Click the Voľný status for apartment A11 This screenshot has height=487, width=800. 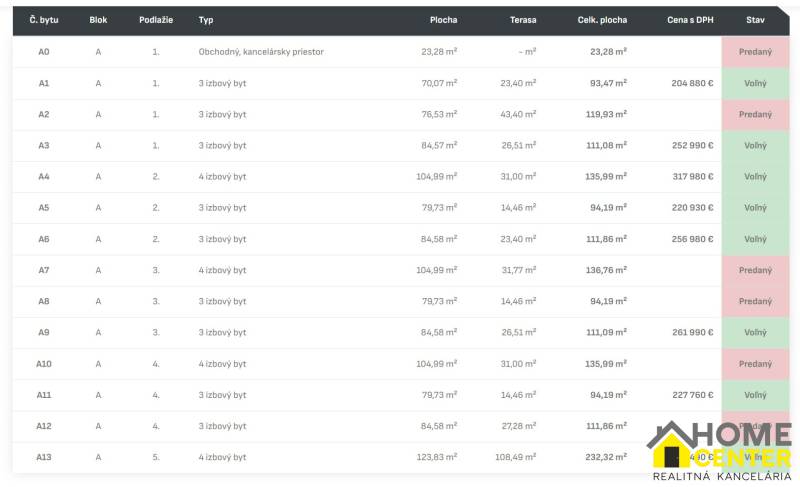(755, 395)
